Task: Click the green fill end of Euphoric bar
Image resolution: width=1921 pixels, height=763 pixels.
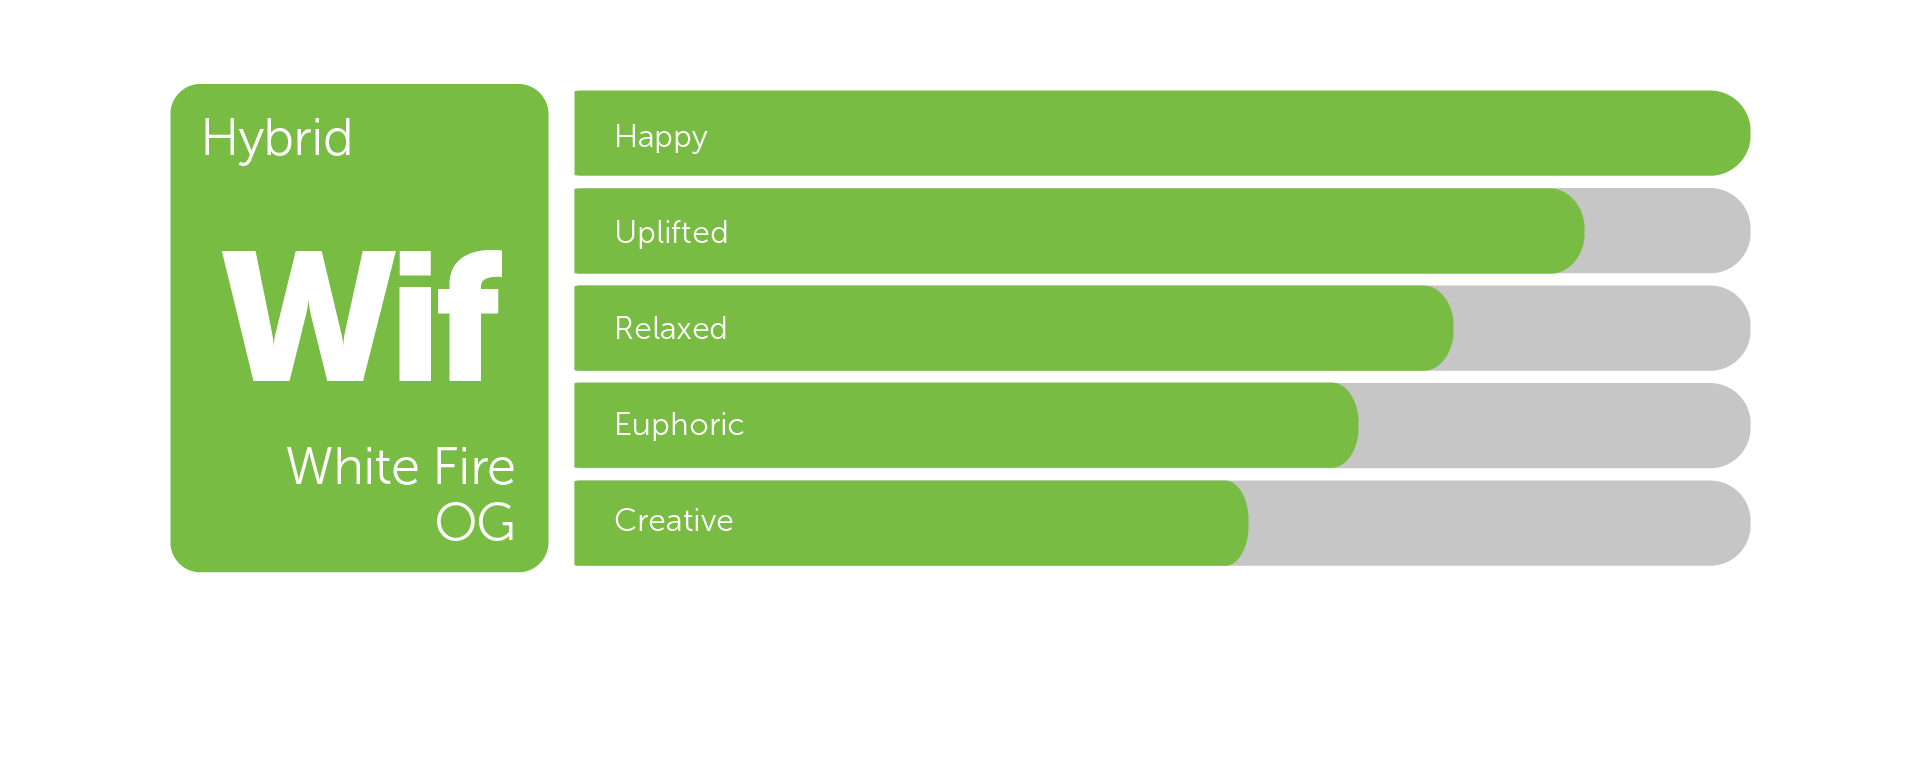Action: point(1340,425)
